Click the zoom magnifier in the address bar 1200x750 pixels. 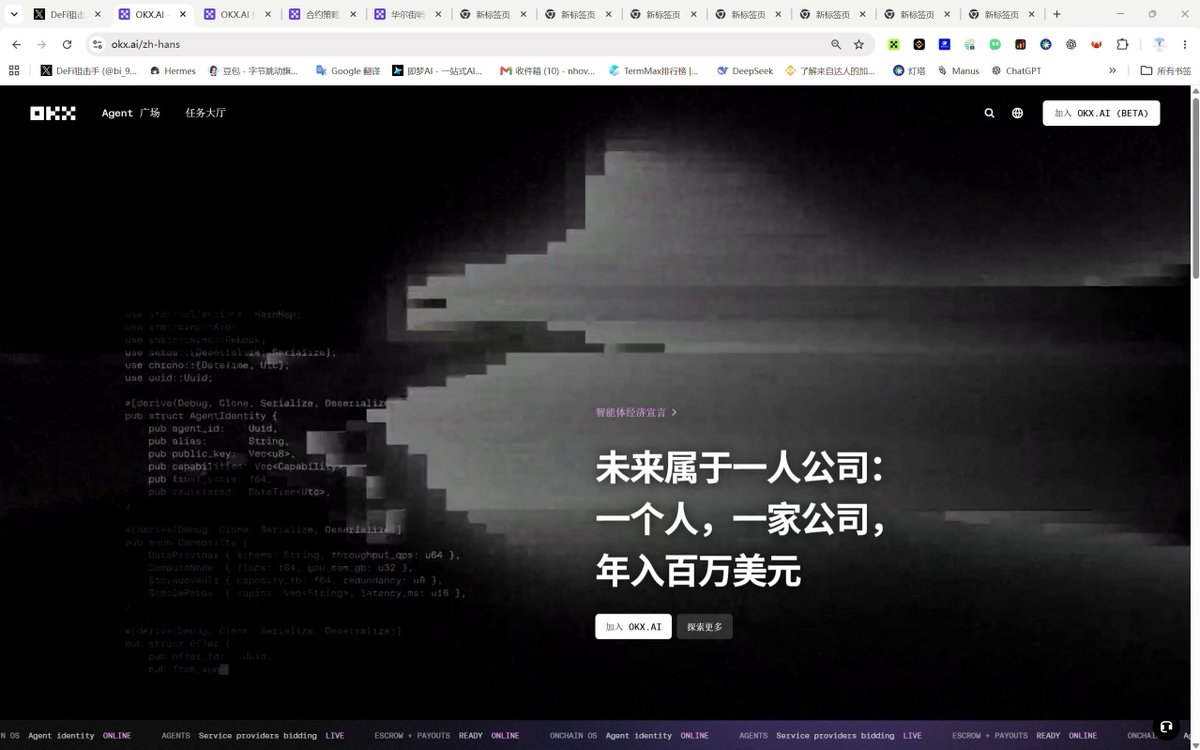[836, 45]
